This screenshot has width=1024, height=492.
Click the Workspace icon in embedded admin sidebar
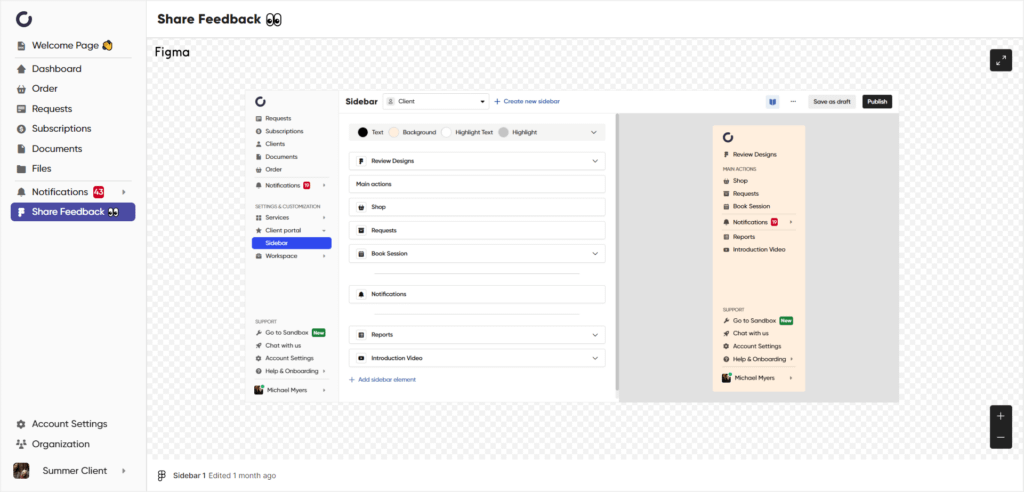(x=259, y=256)
